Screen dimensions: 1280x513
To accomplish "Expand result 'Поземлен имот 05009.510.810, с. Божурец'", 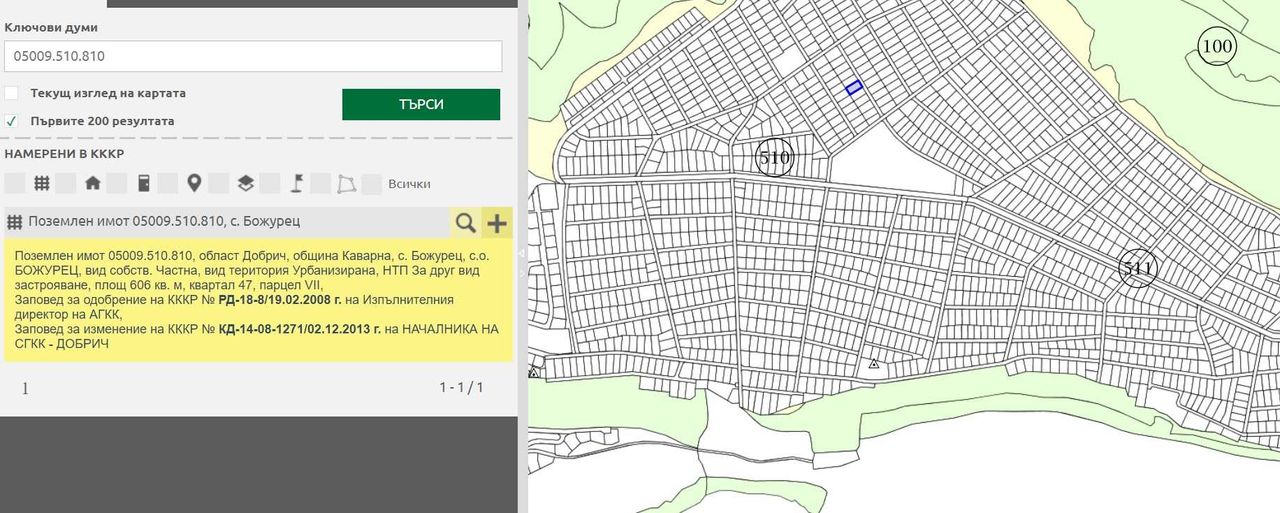I will [164, 221].
